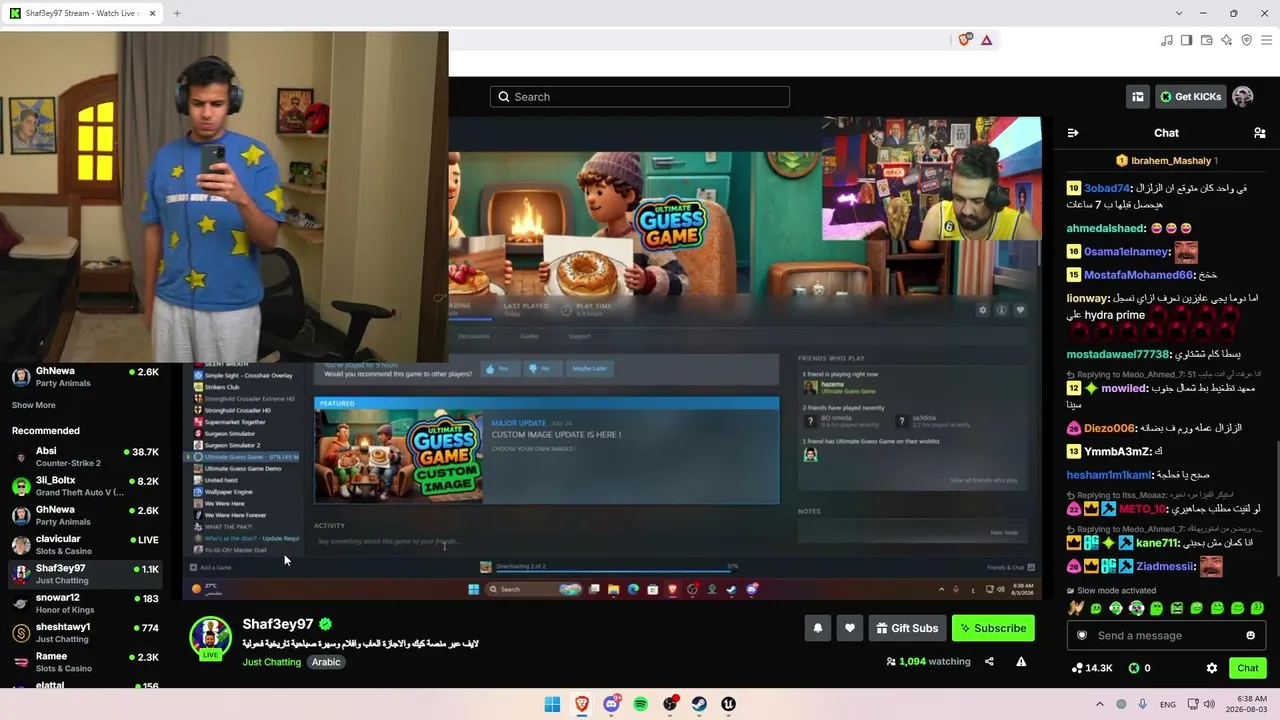
Task: Follow the channel with the heart icon
Action: [x=850, y=628]
